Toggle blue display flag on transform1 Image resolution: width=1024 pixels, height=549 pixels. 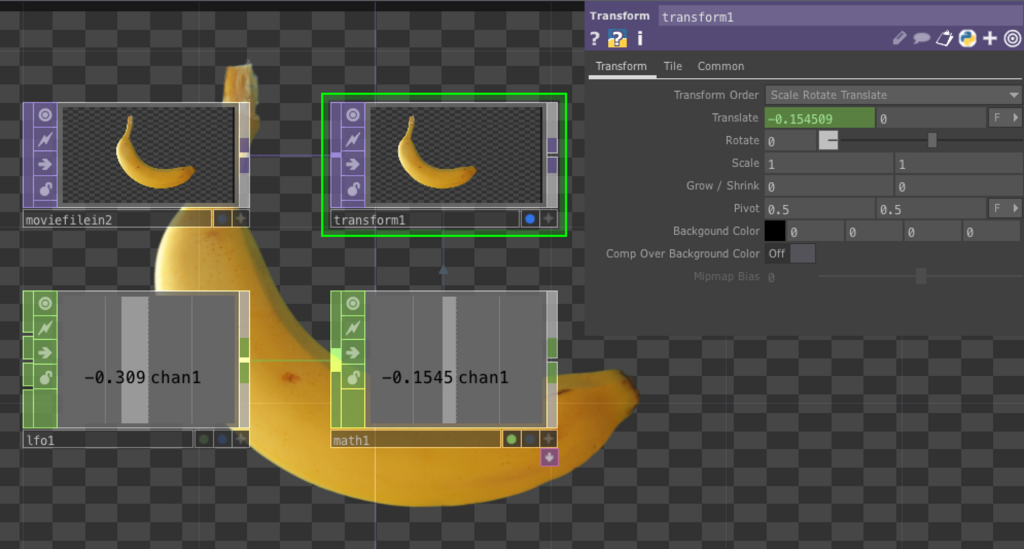[x=530, y=219]
